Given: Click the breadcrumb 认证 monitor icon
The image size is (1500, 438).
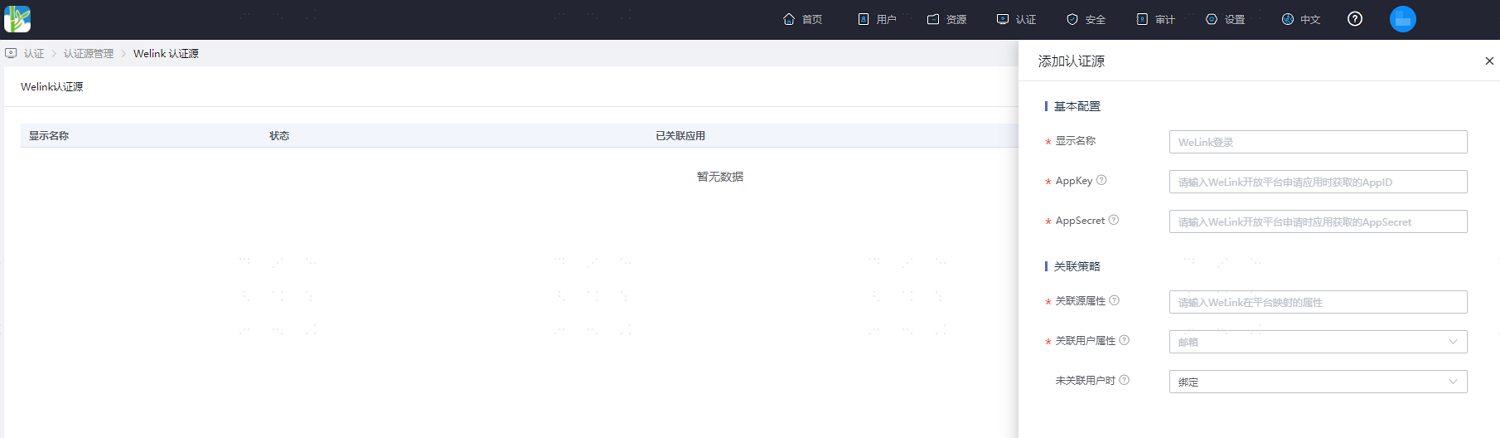Looking at the screenshot, I should 11,53.
